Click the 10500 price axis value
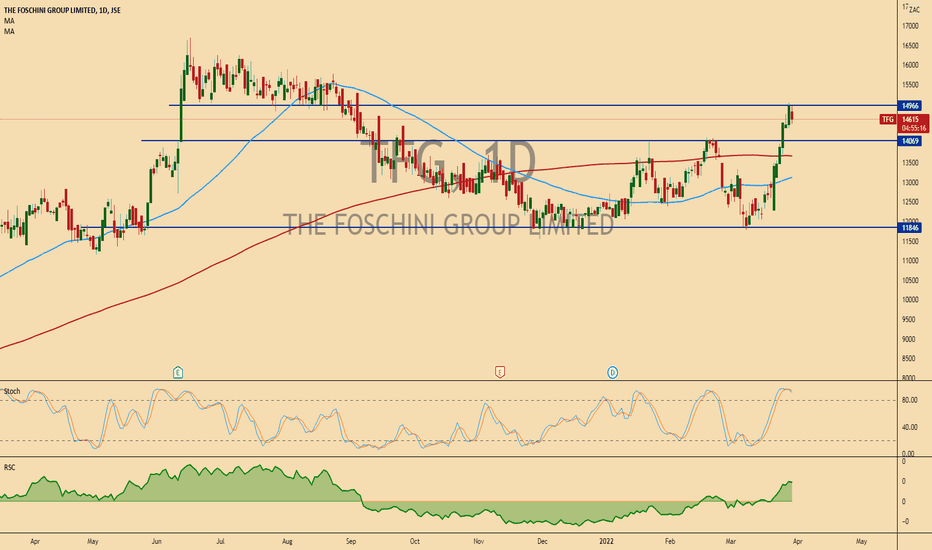The image size is (932, 550). coord(910,280)
